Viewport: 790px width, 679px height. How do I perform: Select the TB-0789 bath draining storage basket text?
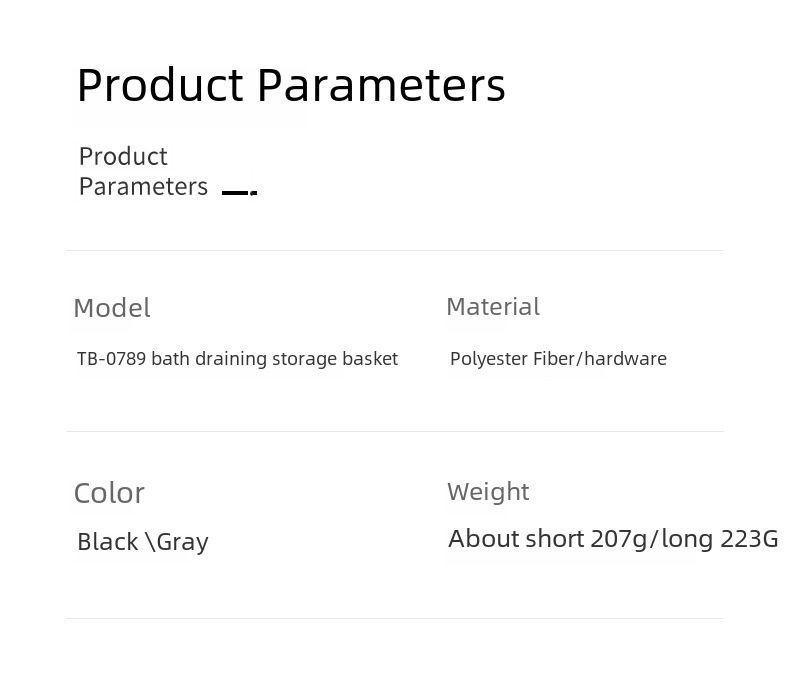pyautogui.click(x=237, y=359)
